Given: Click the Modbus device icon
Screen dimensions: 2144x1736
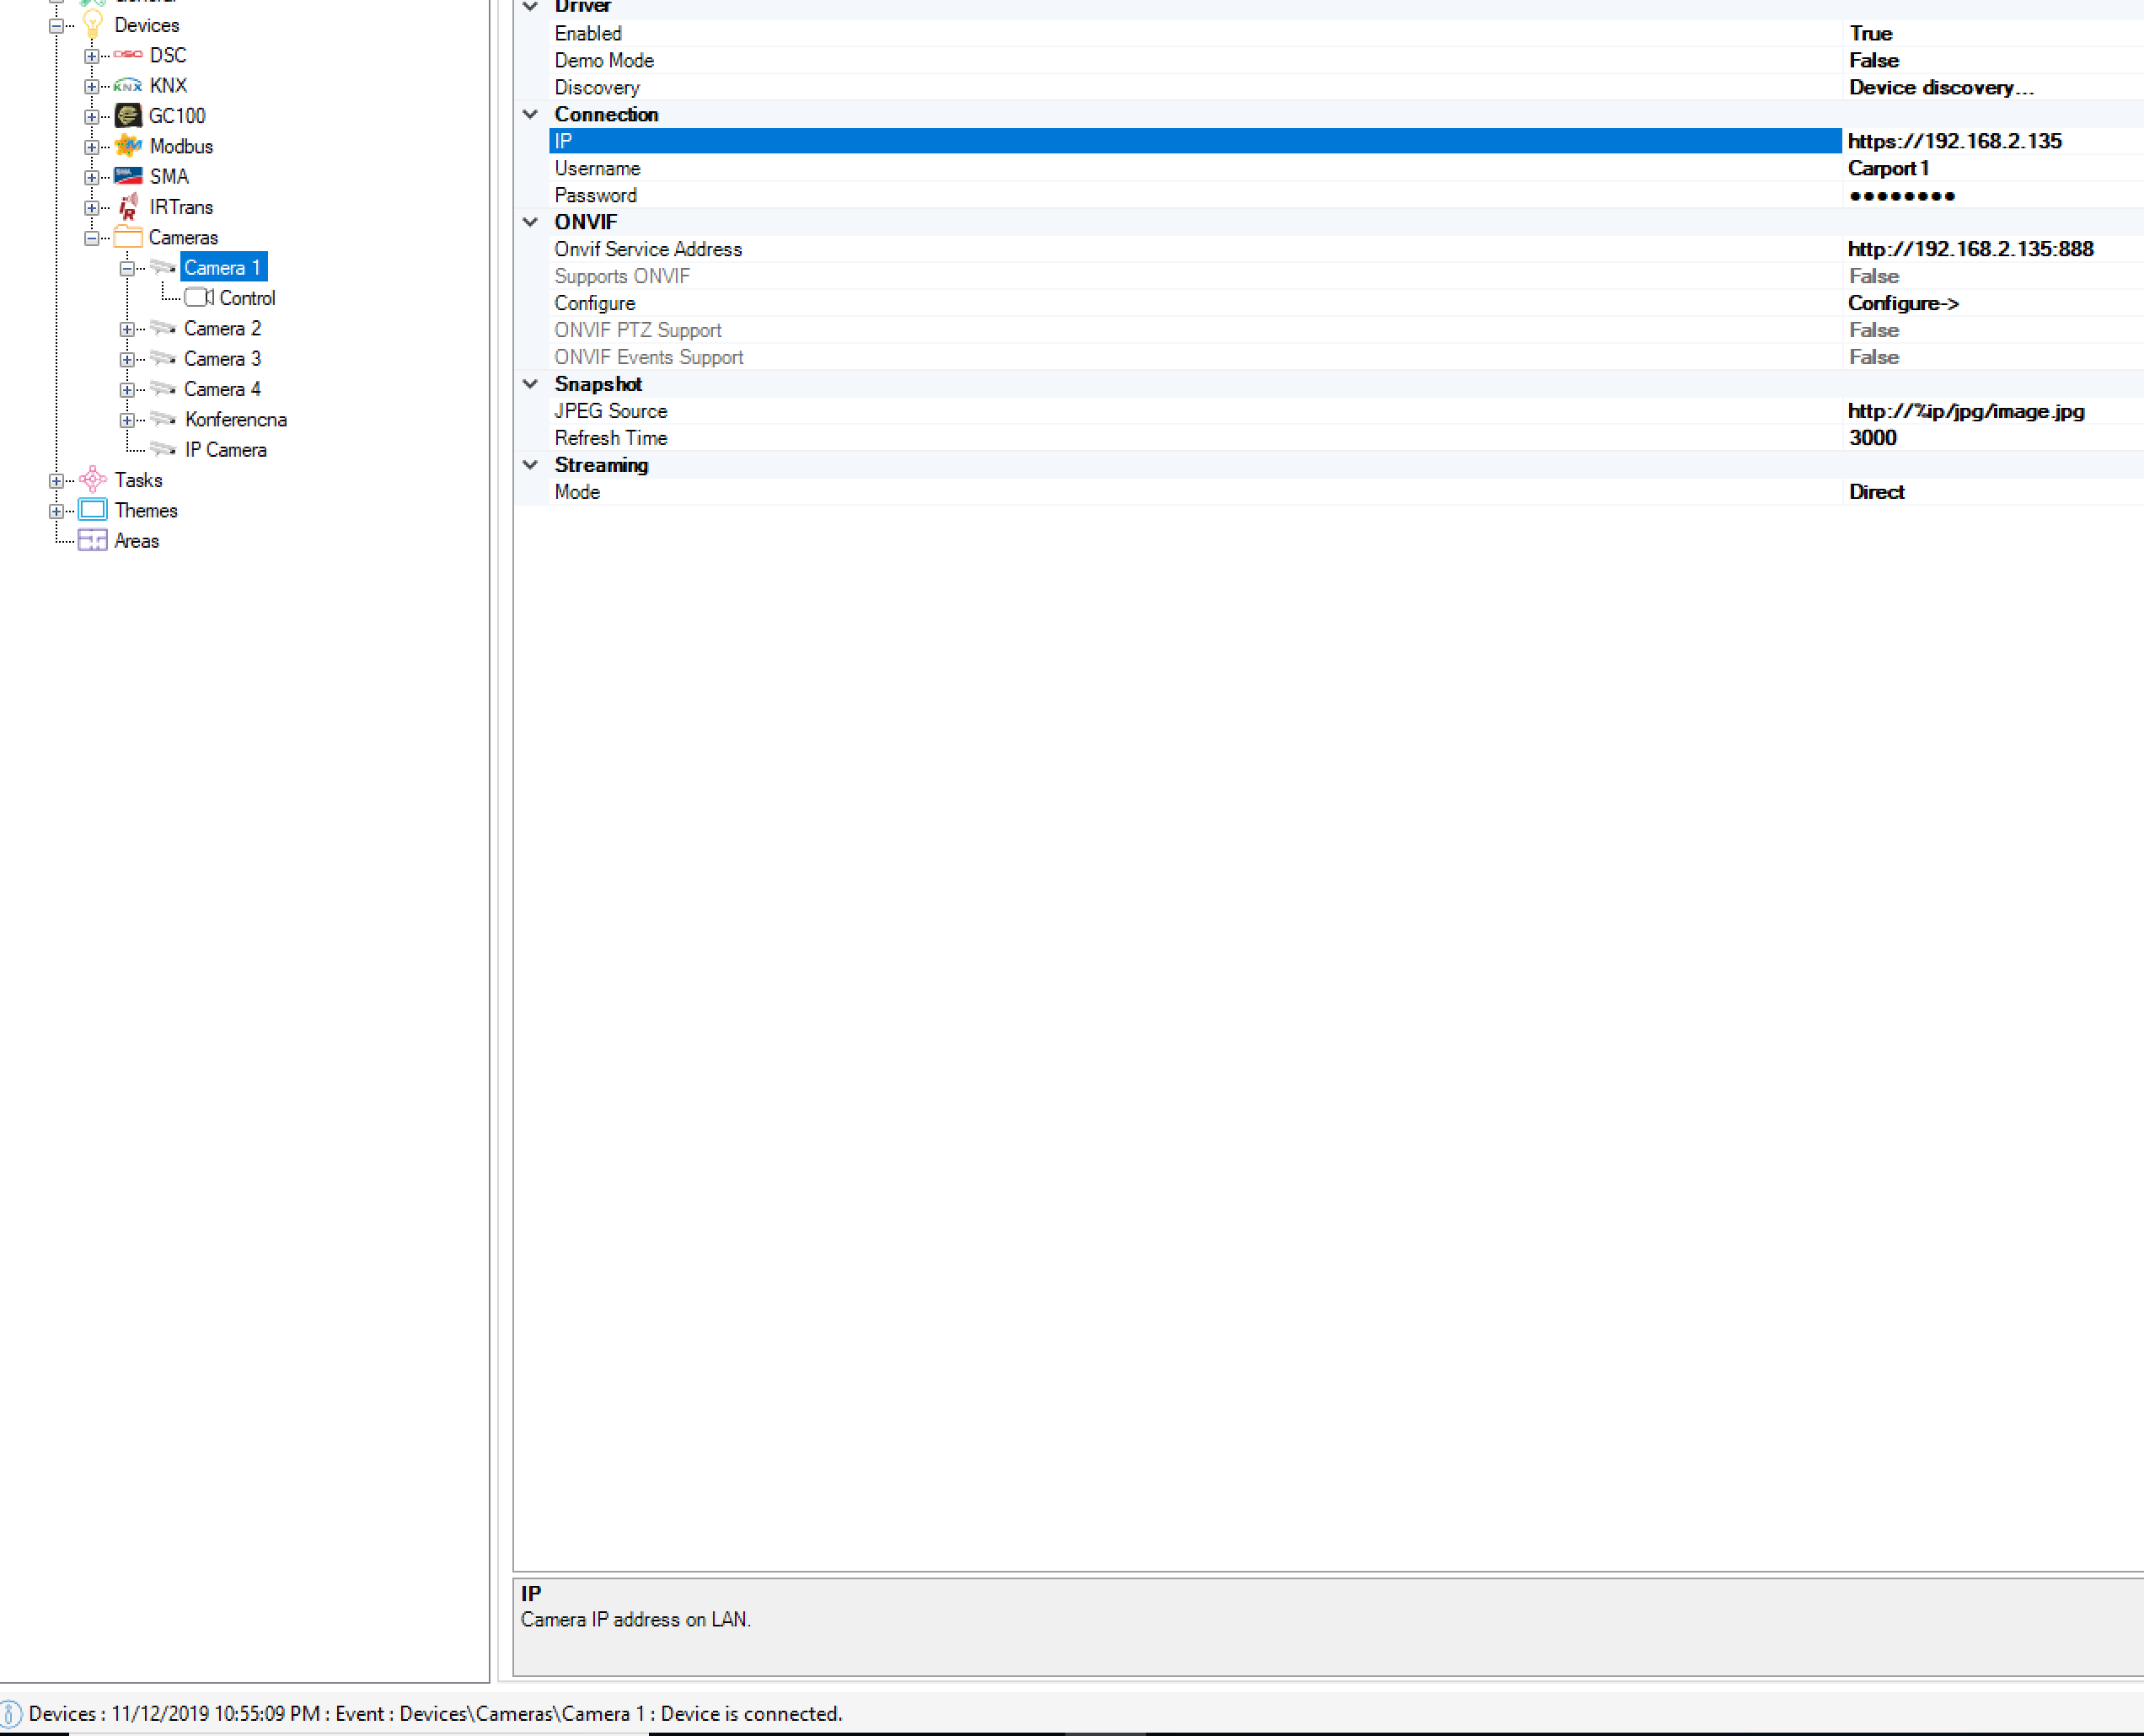Looking at the screenshot, I should [128, 146].
